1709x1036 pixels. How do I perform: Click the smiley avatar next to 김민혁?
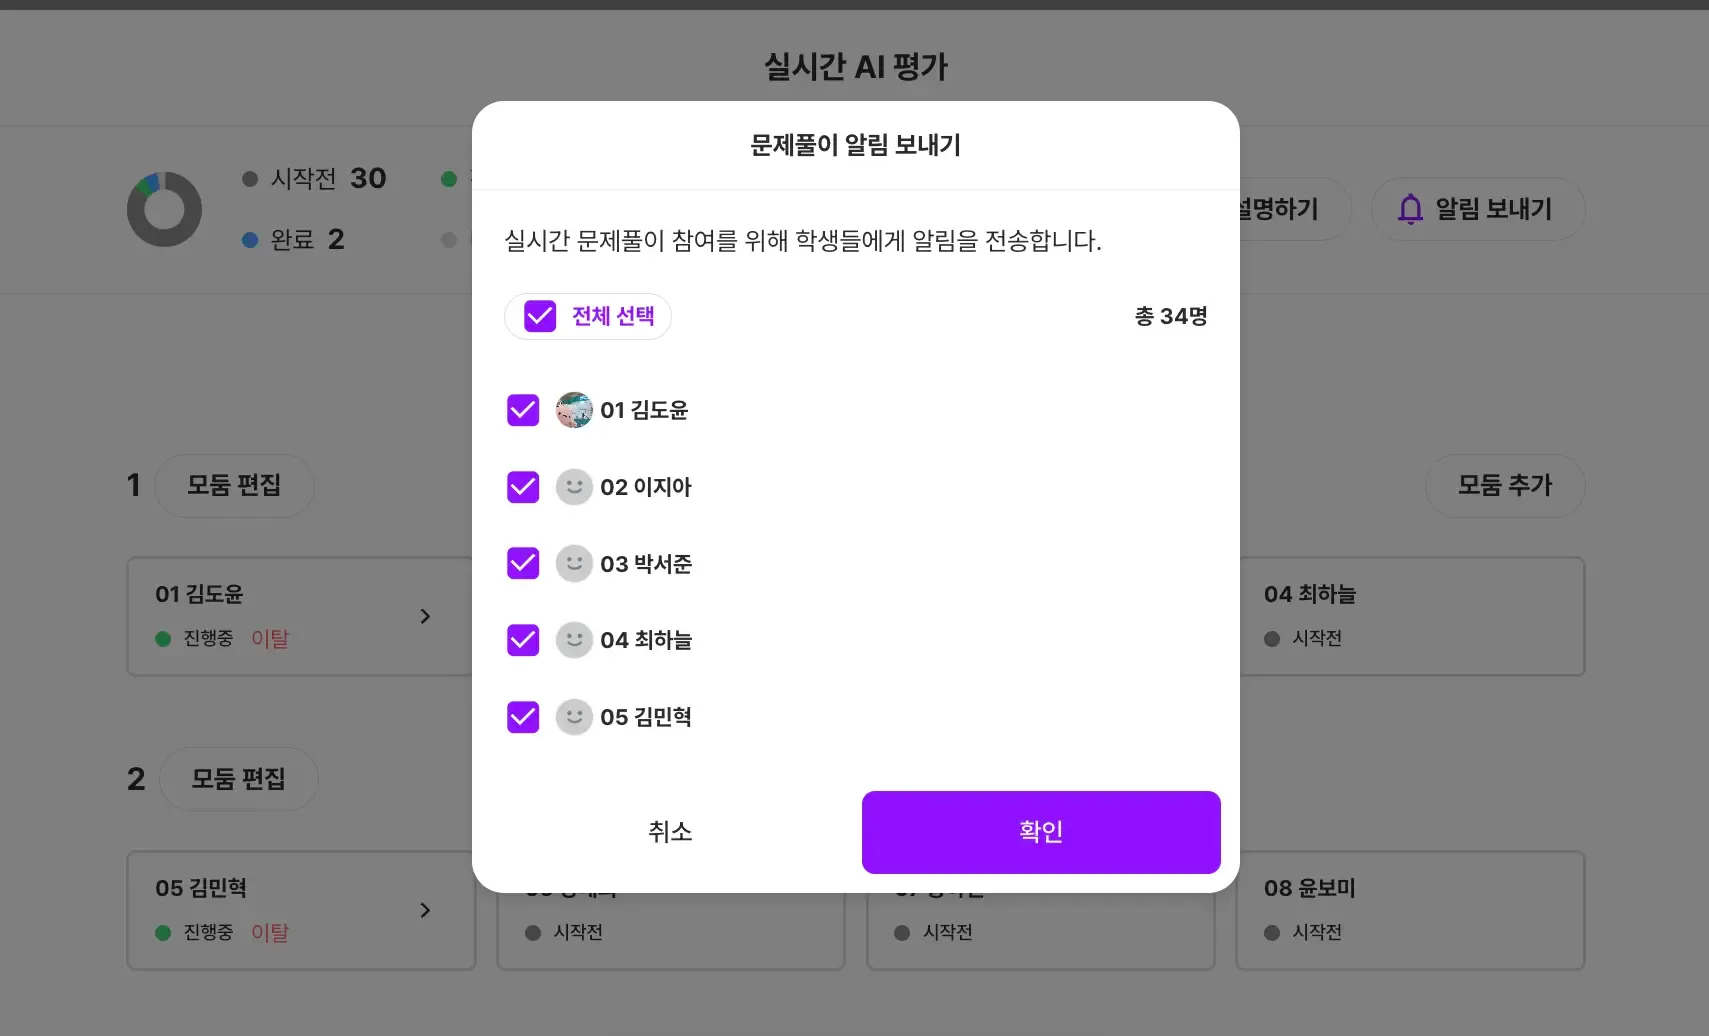coord(574,717)
